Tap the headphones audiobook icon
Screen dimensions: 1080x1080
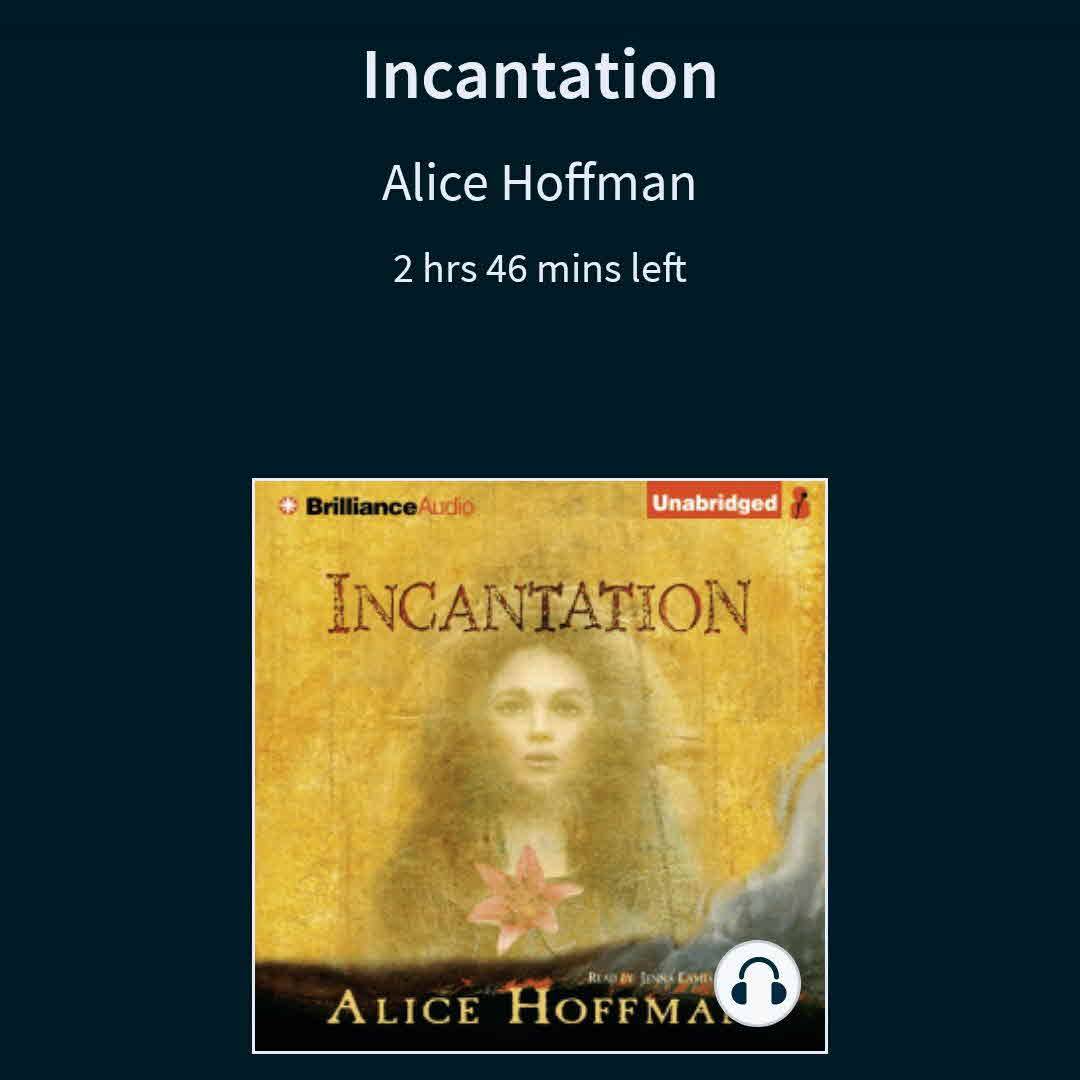click(x=758, y=983)
